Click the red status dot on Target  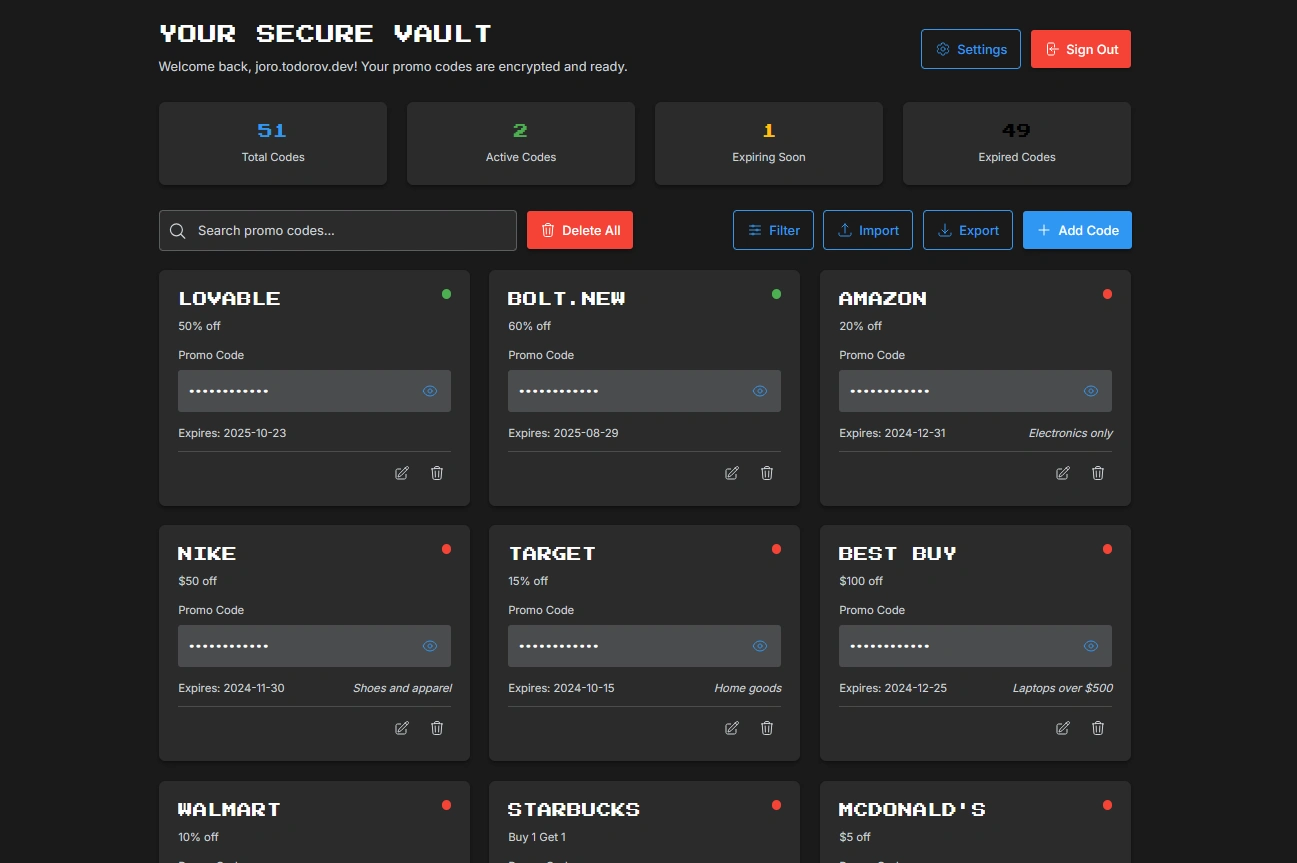click(x=776, y=549)
